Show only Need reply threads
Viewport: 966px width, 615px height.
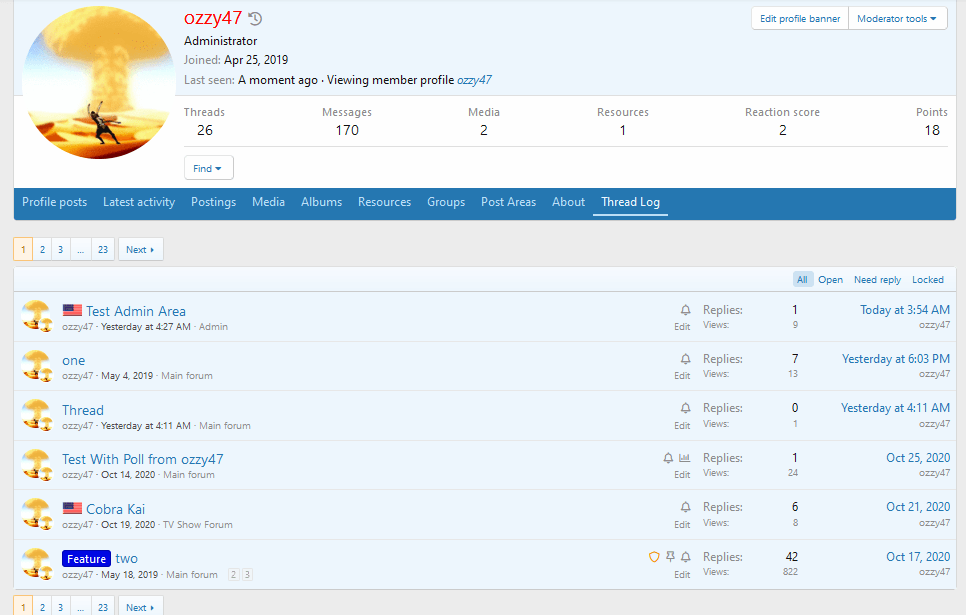click(877, 280)
